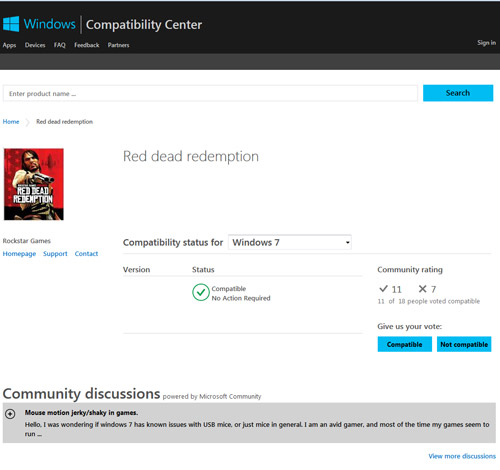Click the 'powered by Microsoft Community' text
The width and height of the screenshot is (500, 470).
point(212,397)
